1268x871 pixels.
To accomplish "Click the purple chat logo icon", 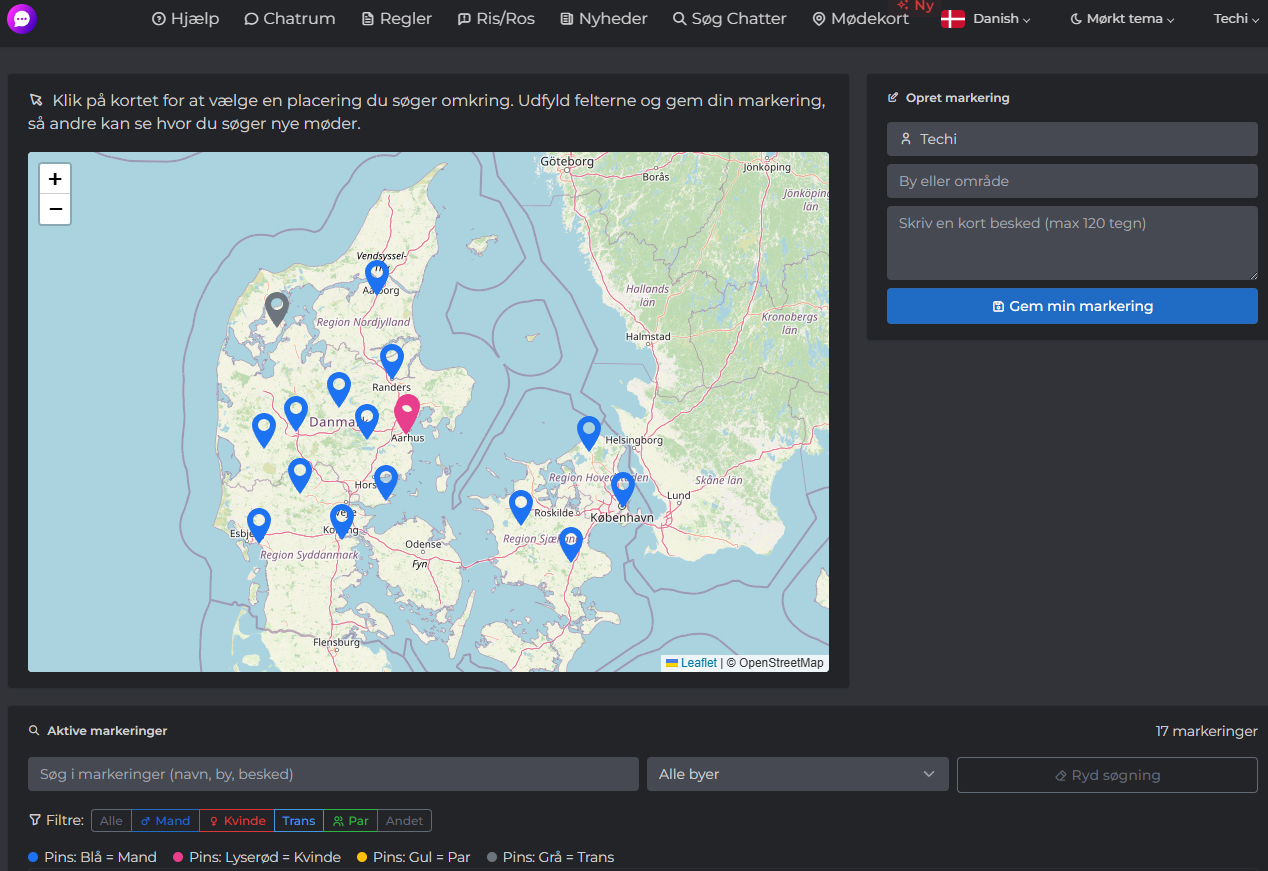I will [x=21, y=19].
